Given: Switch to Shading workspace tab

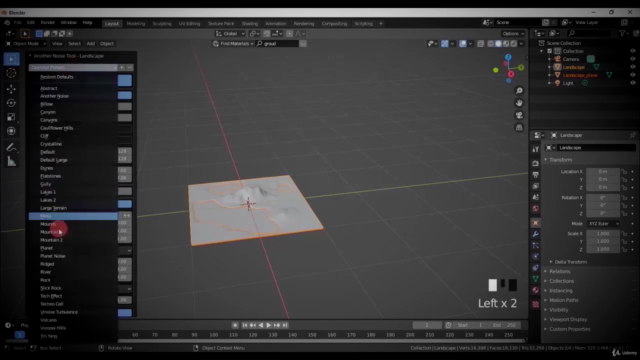Looking at the screenshot, I should (x=249, y=24).
